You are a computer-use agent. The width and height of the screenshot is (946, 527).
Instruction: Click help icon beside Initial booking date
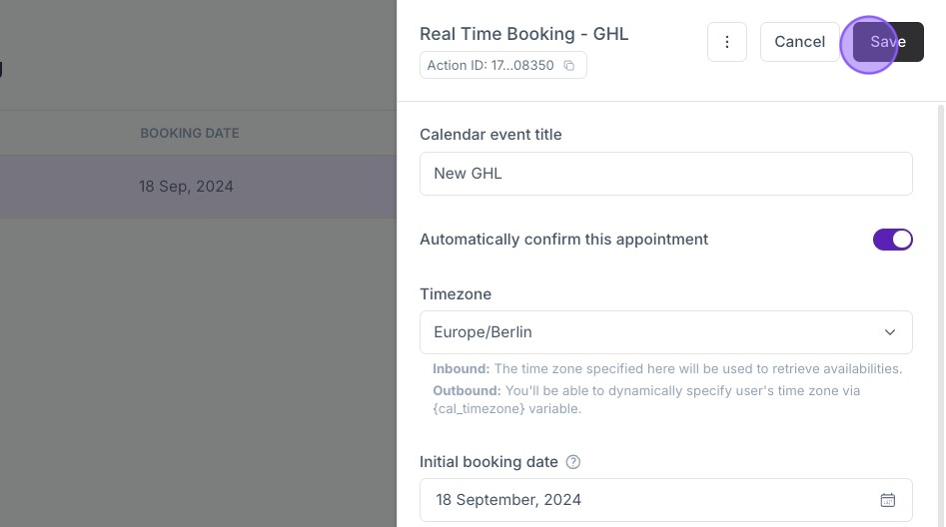coord(573,462)
